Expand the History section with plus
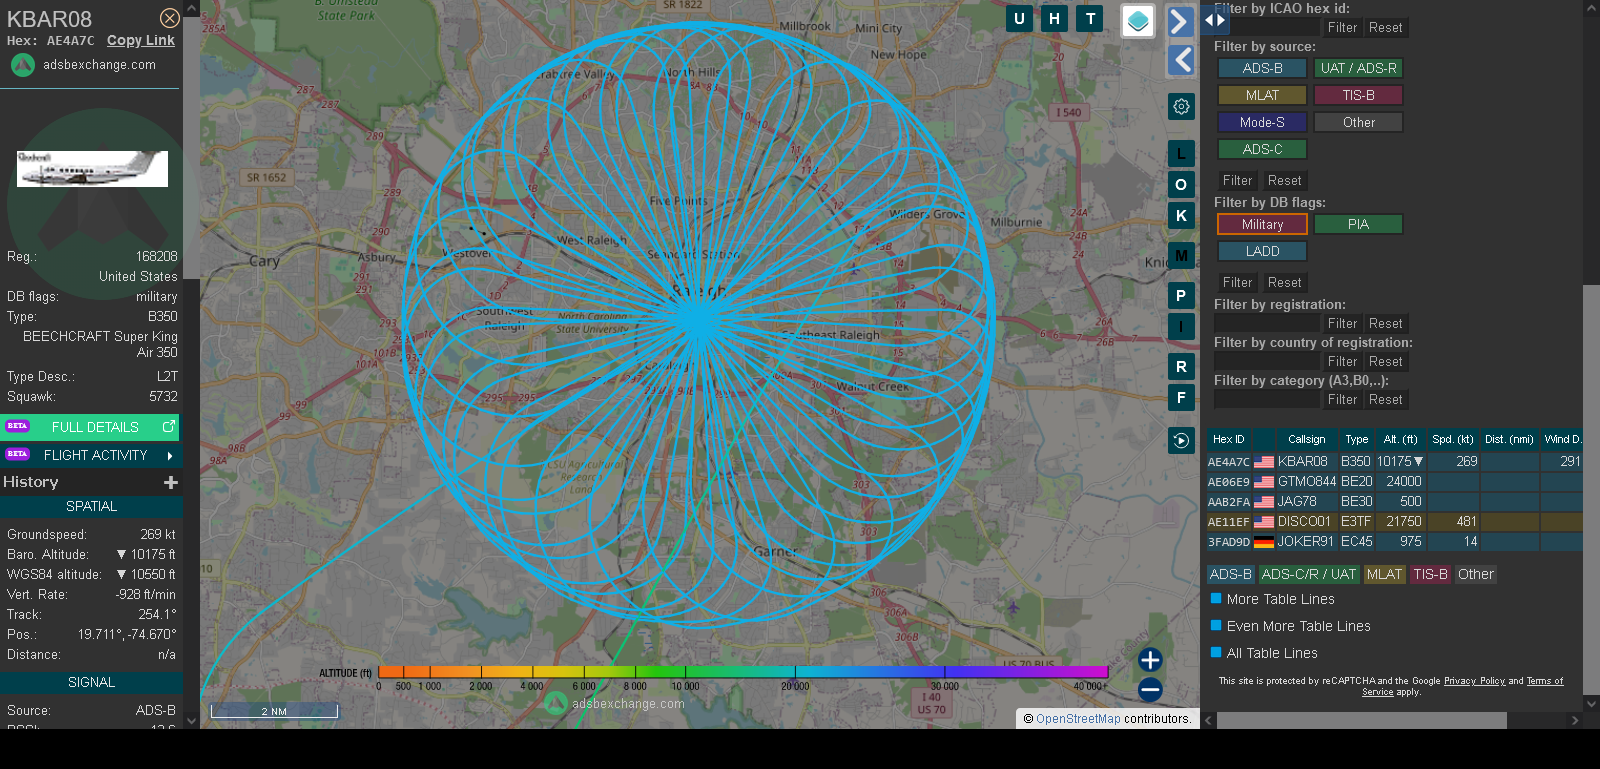The image size is (1600, 769). click(x=171, y=483)
